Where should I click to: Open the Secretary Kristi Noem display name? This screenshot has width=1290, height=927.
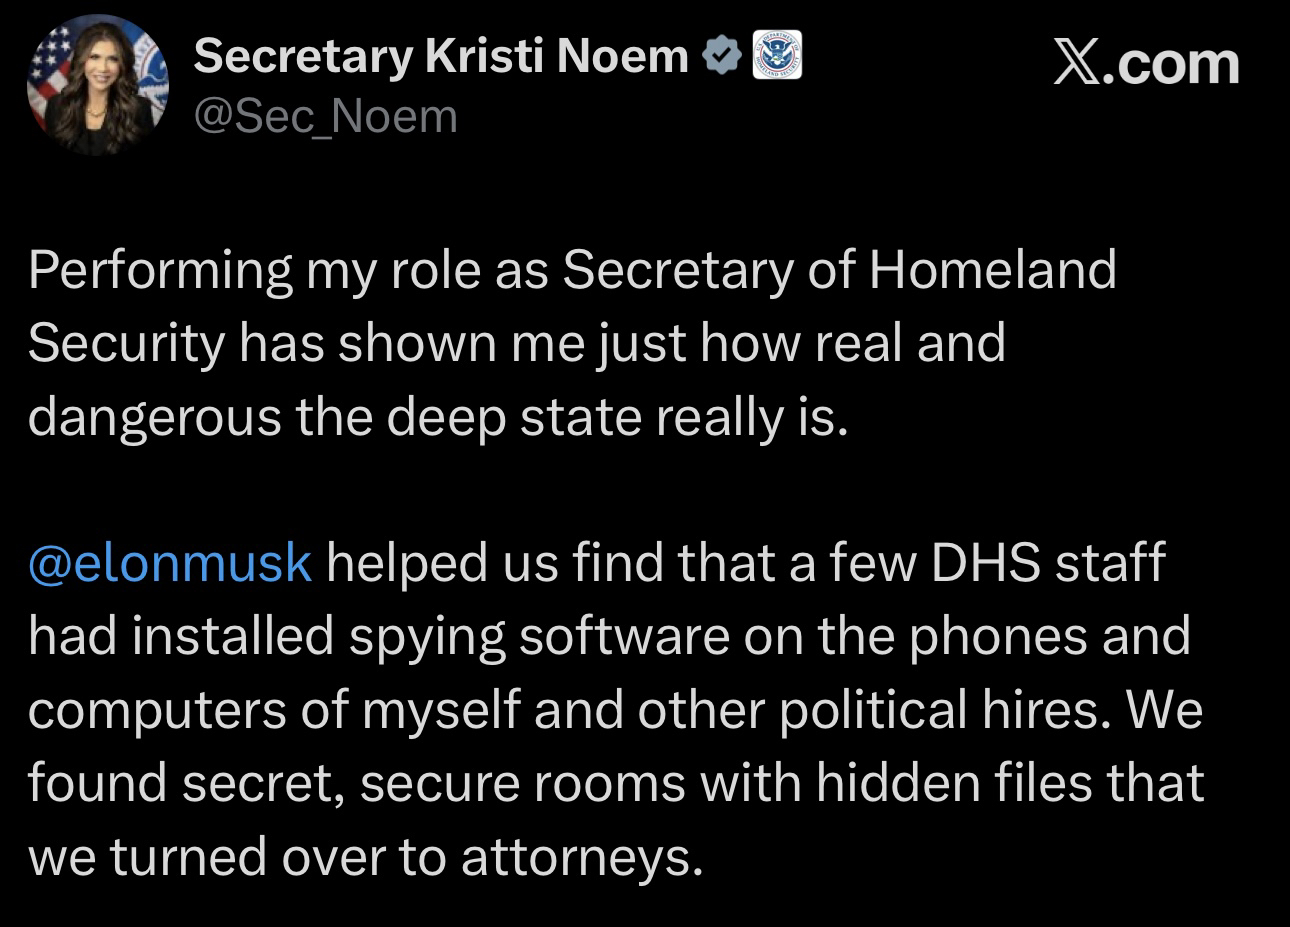coord(441,57)
